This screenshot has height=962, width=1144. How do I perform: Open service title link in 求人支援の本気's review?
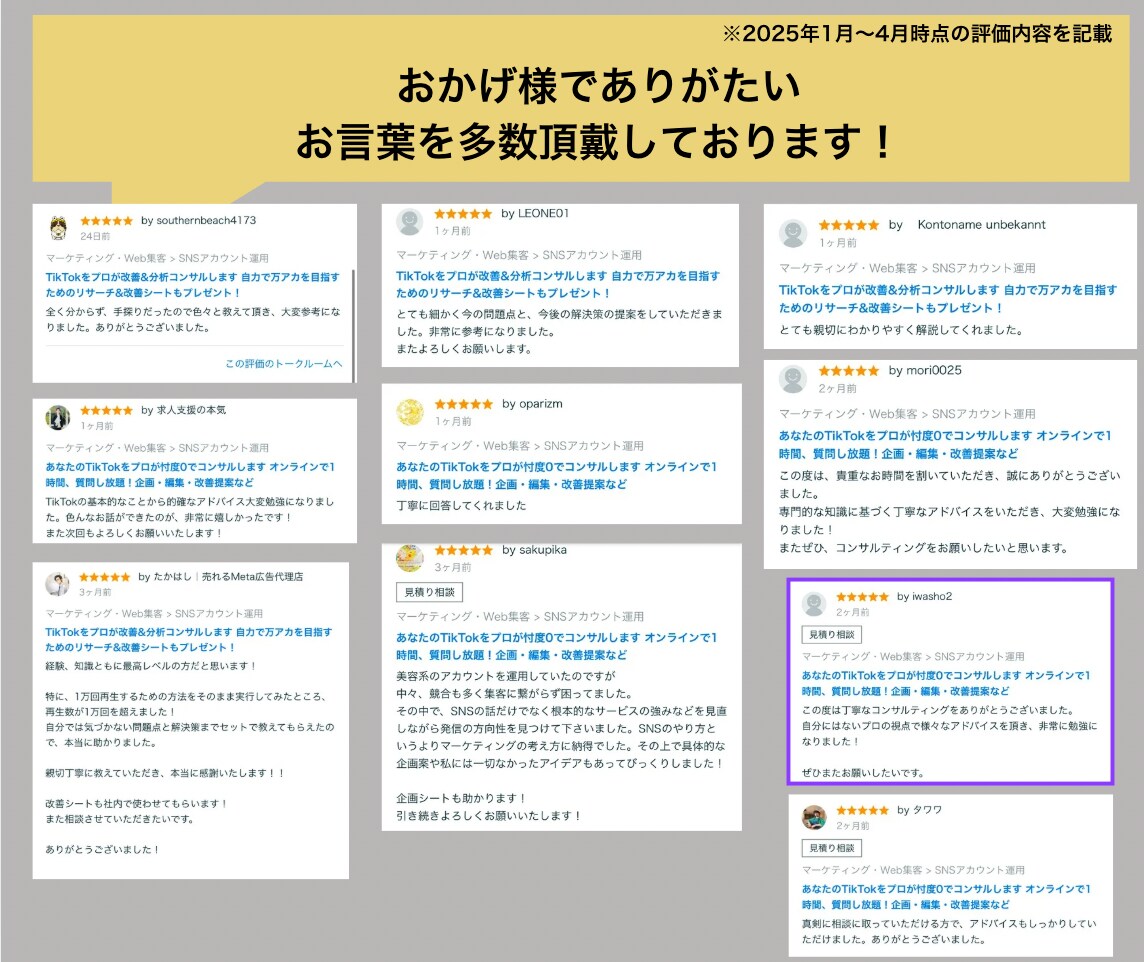(x=190, y=475)
